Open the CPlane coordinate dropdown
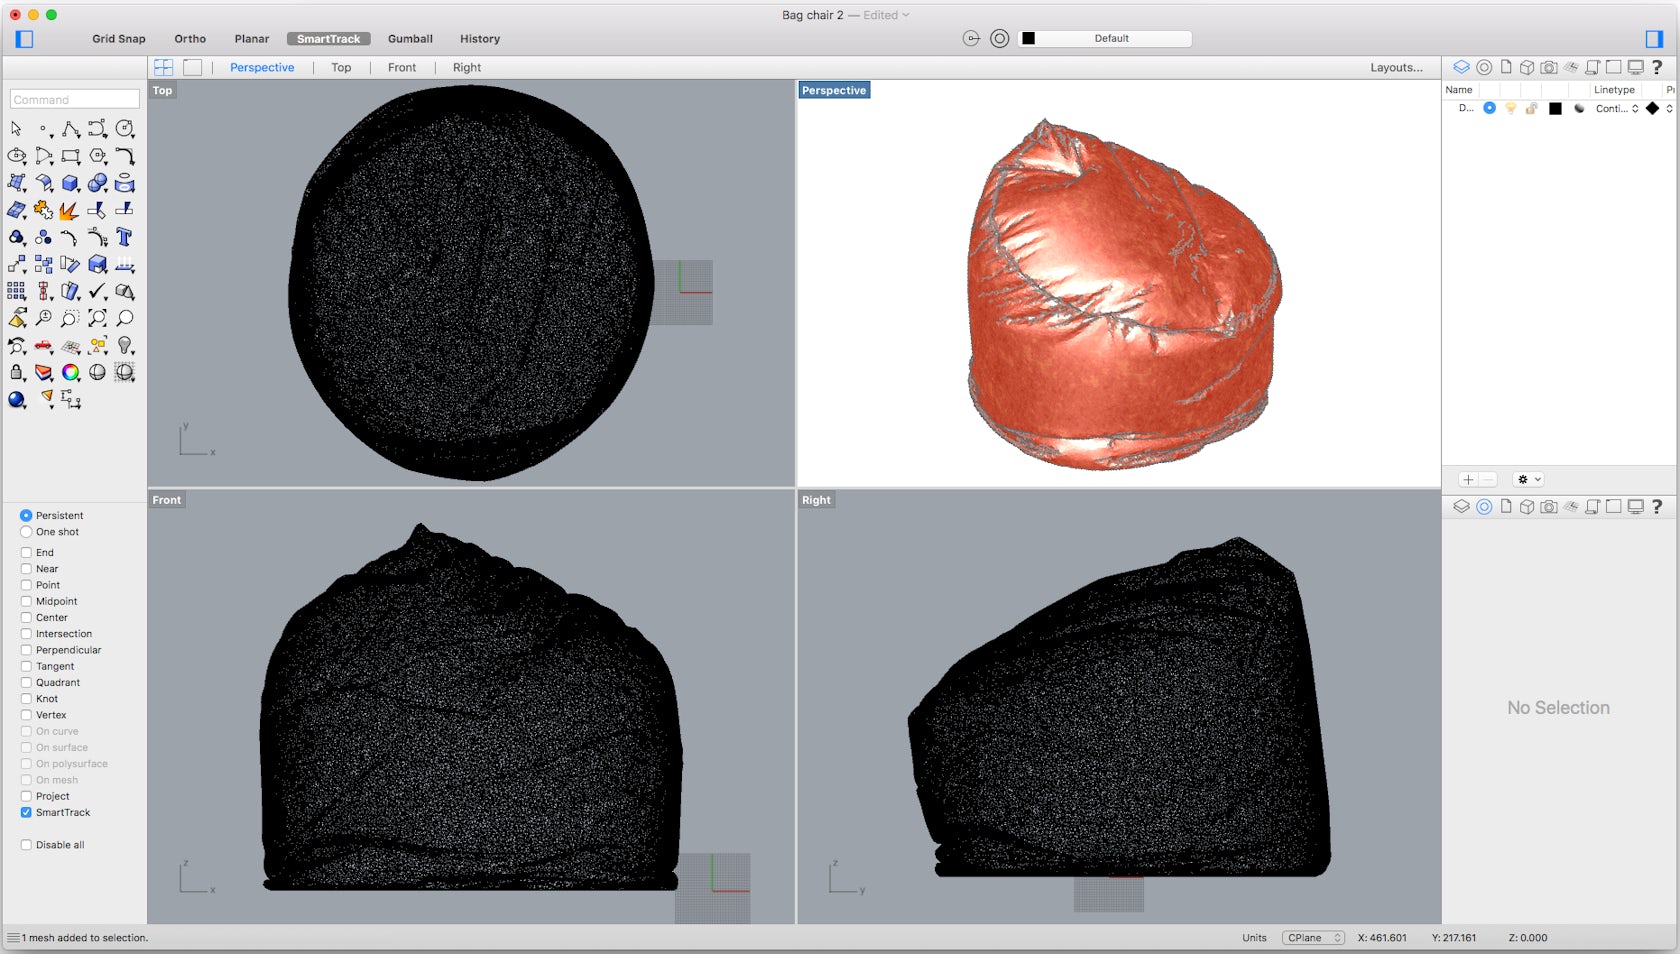 pos(1313,938)
